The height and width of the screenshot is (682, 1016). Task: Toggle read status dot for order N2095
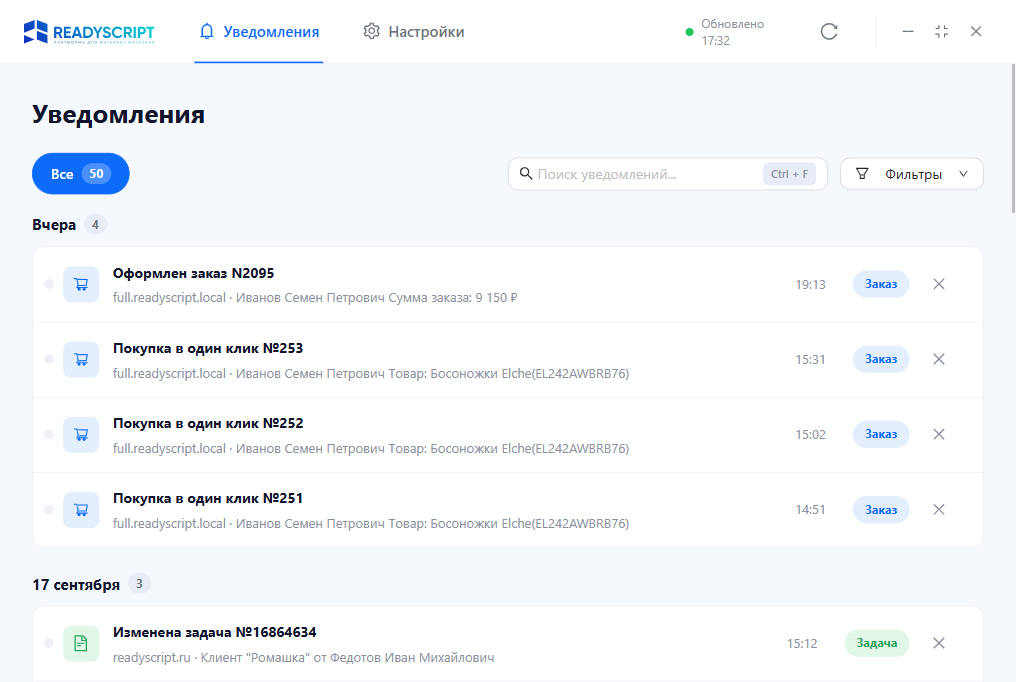[x=49, y=284]
